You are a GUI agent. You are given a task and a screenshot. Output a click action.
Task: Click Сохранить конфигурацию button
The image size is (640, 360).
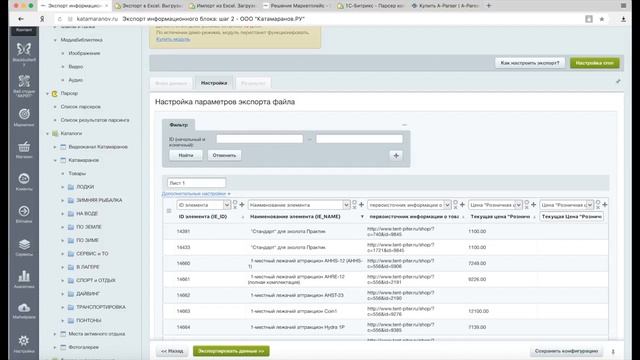pyautogui.click(x=566, y=351)
